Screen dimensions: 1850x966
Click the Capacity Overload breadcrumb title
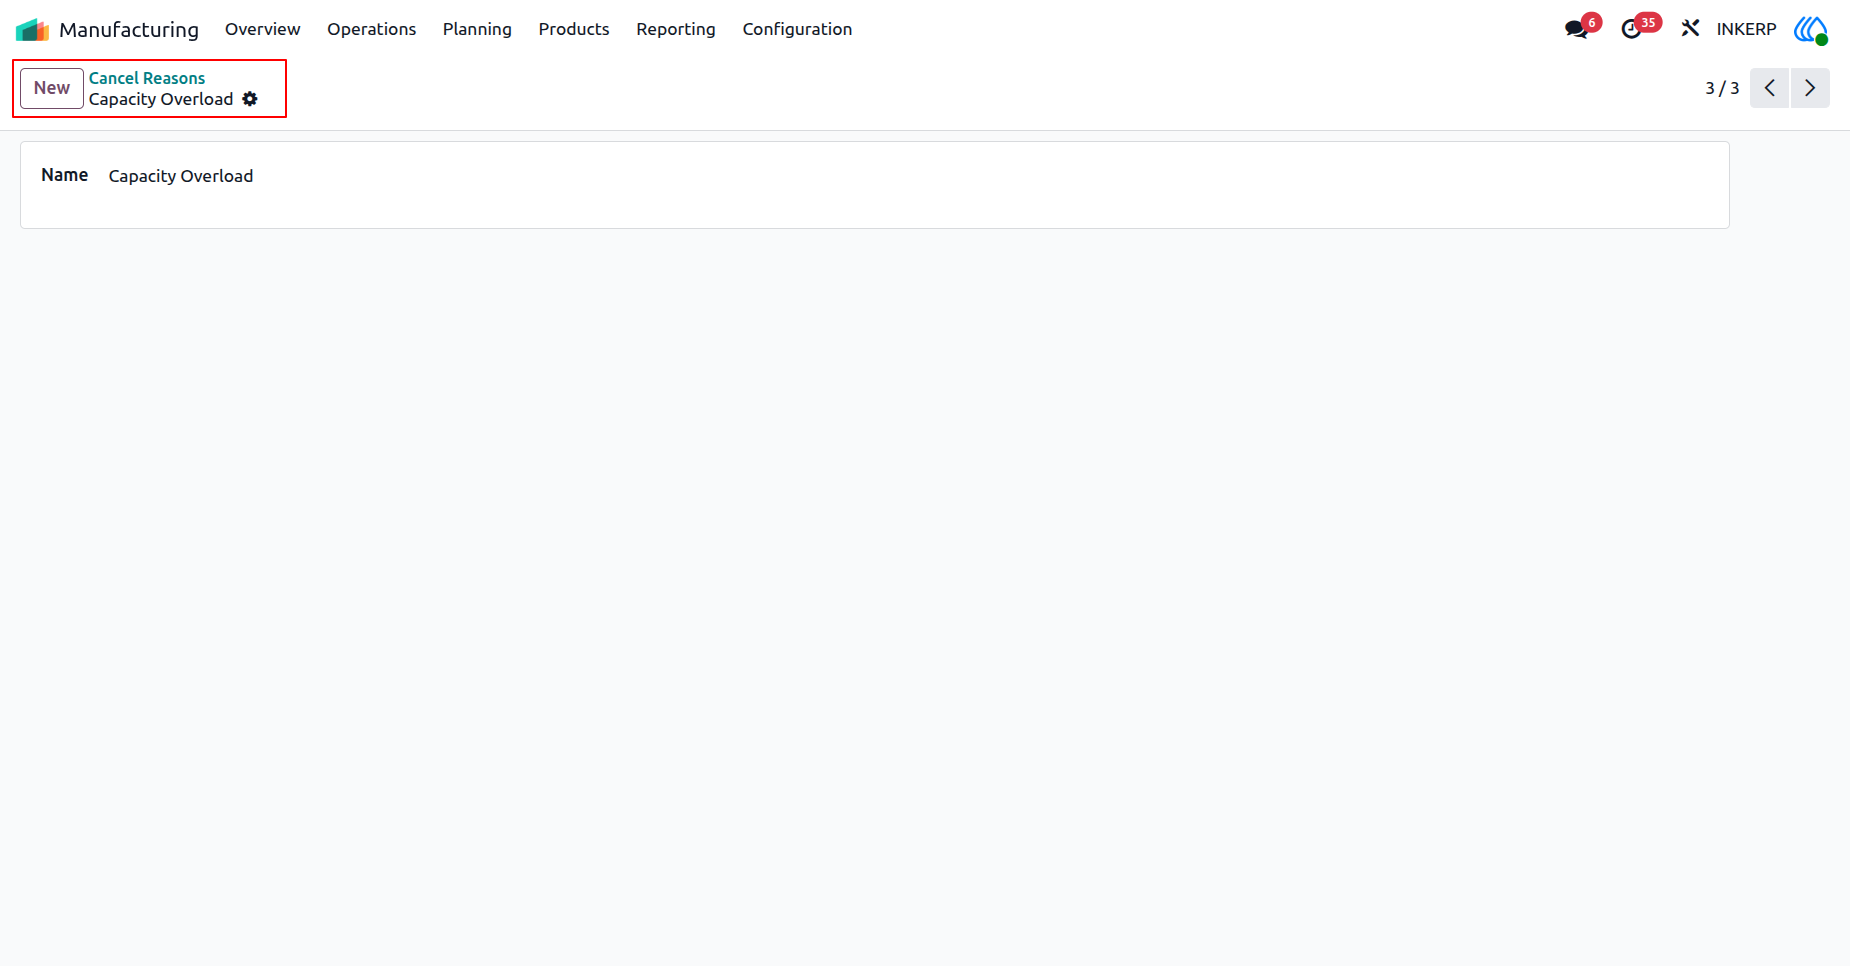pos(161,99)
